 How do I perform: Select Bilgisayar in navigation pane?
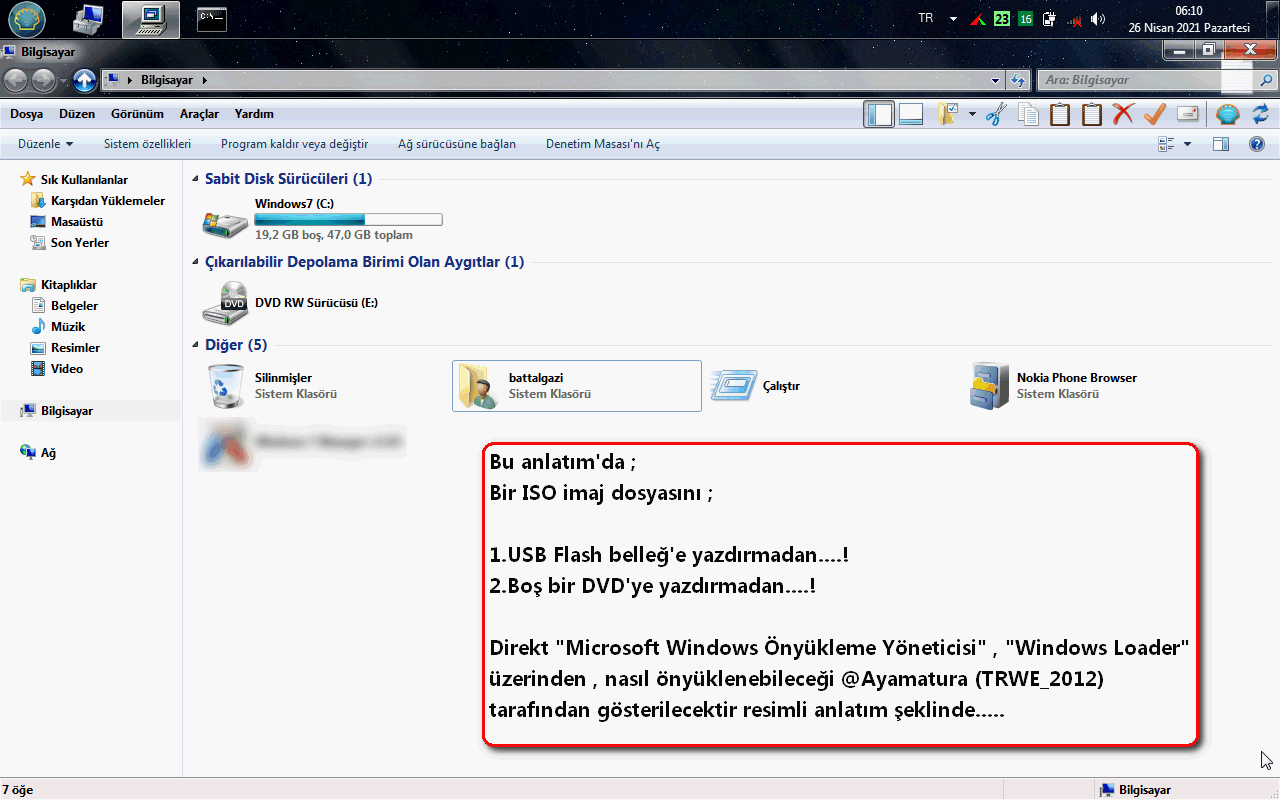coord(67,411)
